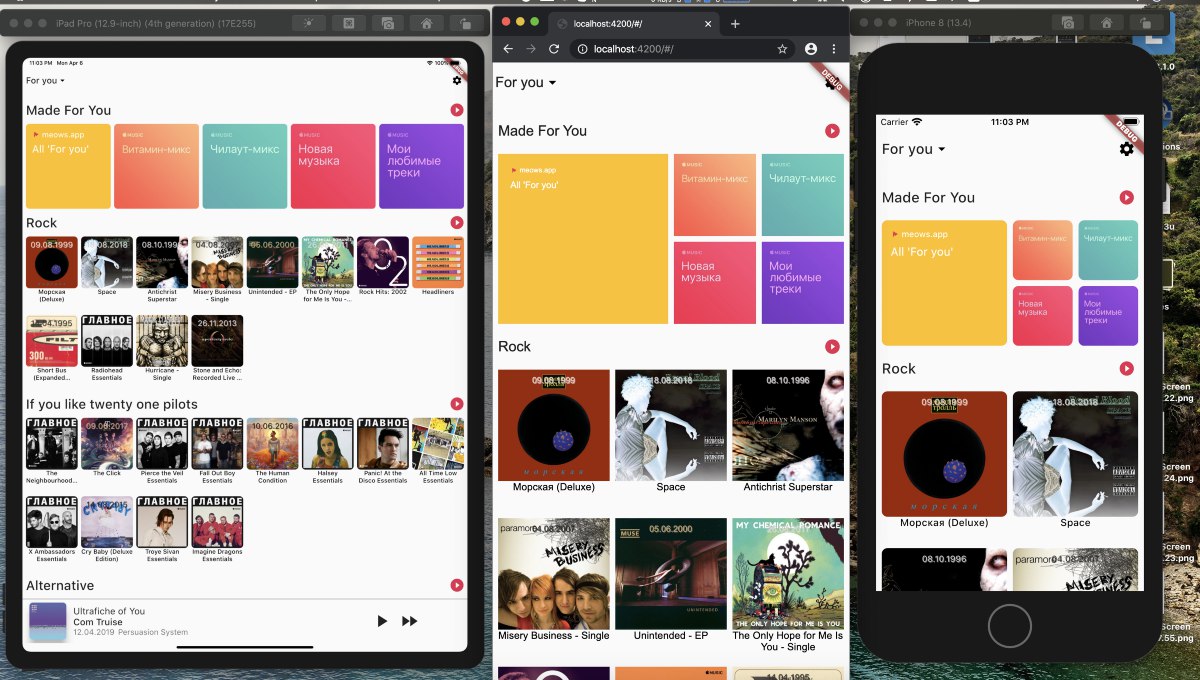Go Home in iPhone 8 simulator toolbar

pyautogui.click(x=1106, y=22)
